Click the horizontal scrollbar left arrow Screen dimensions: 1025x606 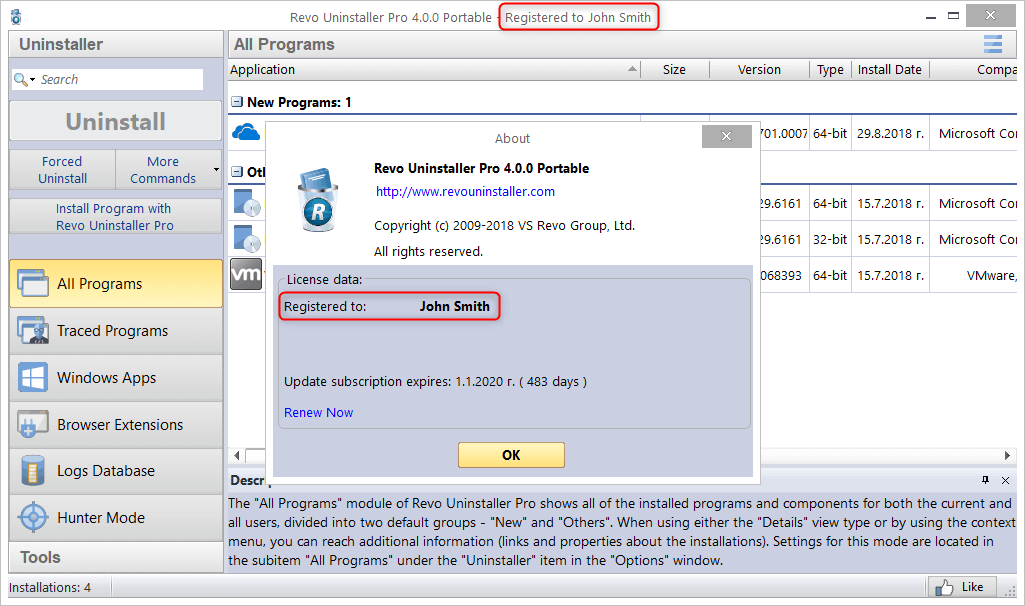click(x=237, y=455)
